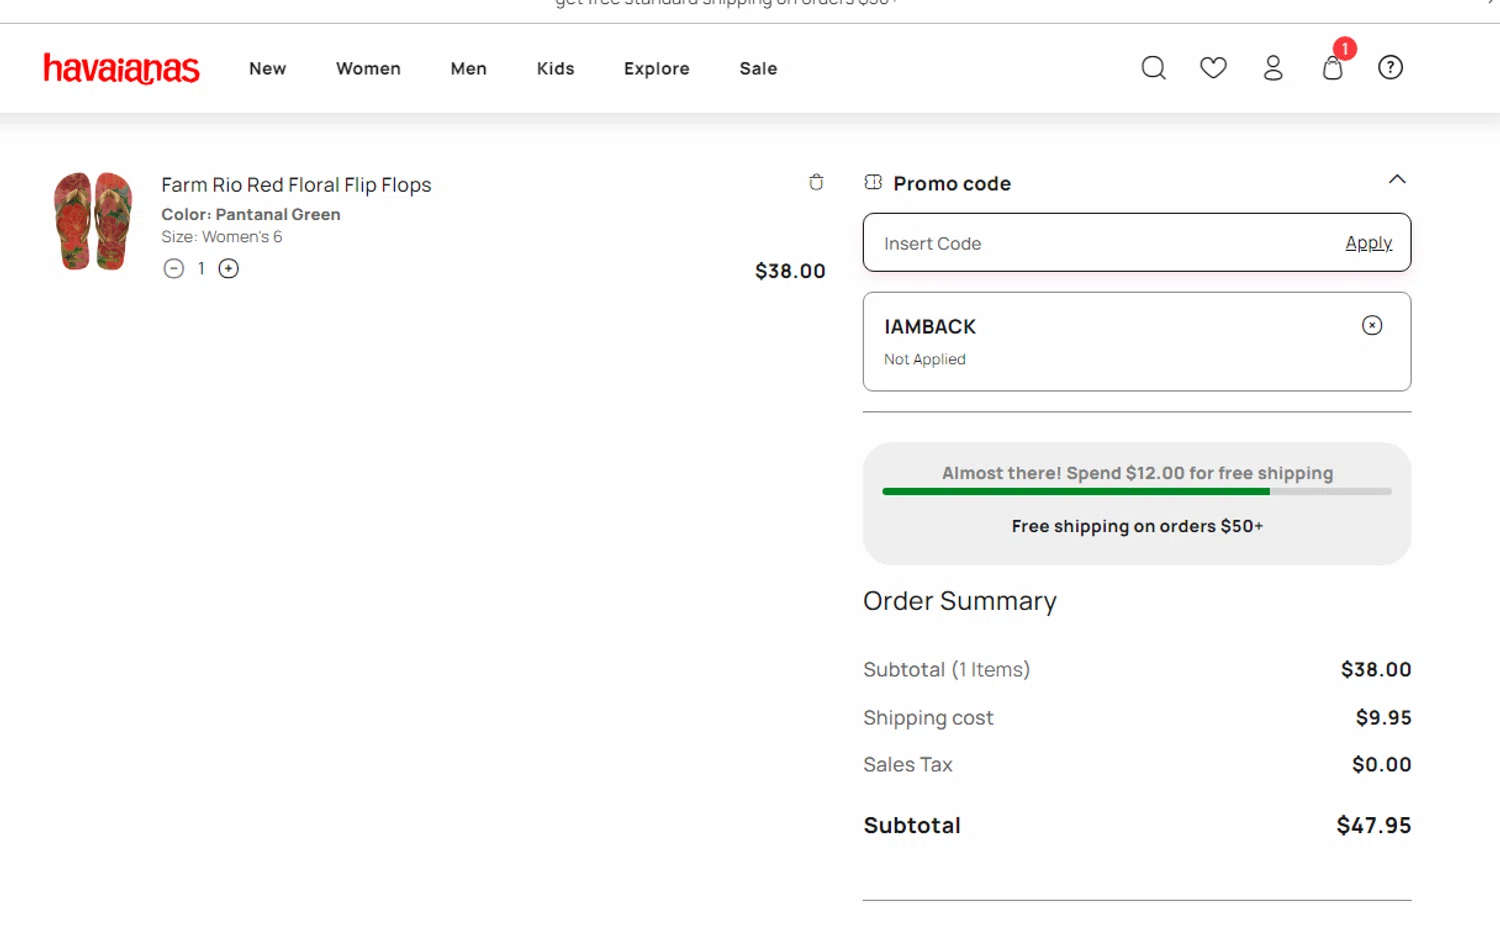Open the New menu
The height and width of the screenshot is (930, 1500).
point(267,68)
